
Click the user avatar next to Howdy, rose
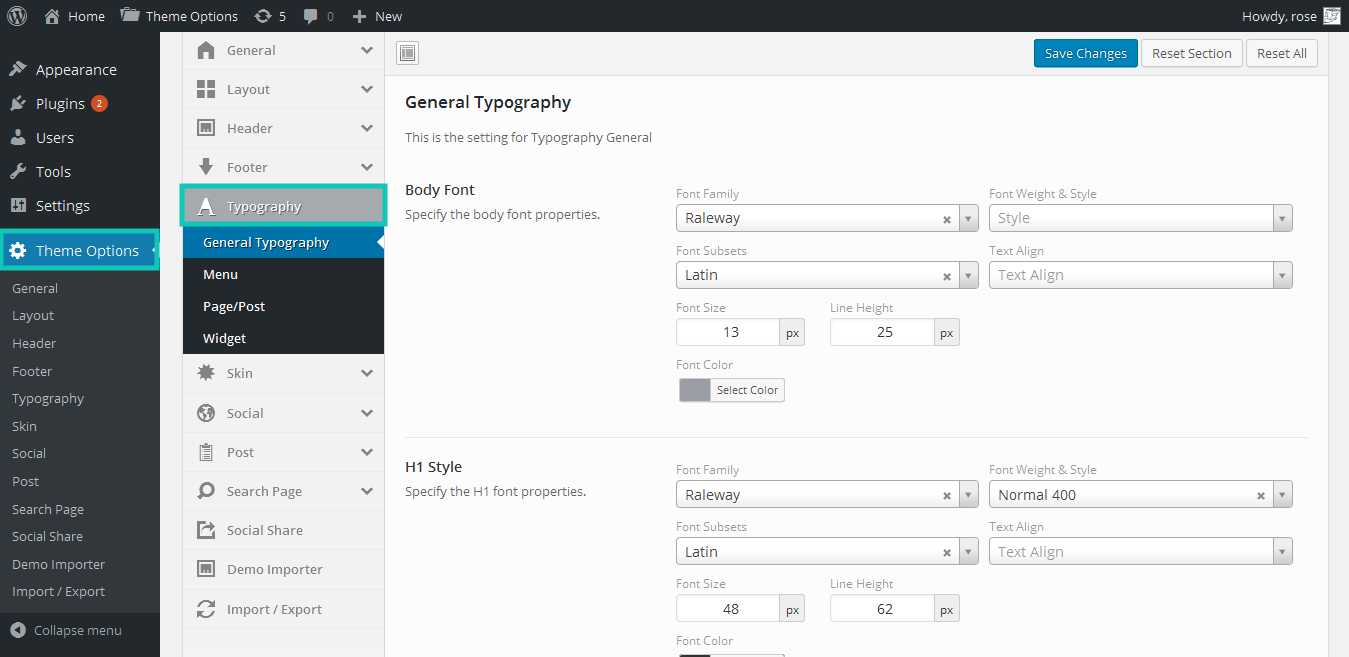(1331, 16)
